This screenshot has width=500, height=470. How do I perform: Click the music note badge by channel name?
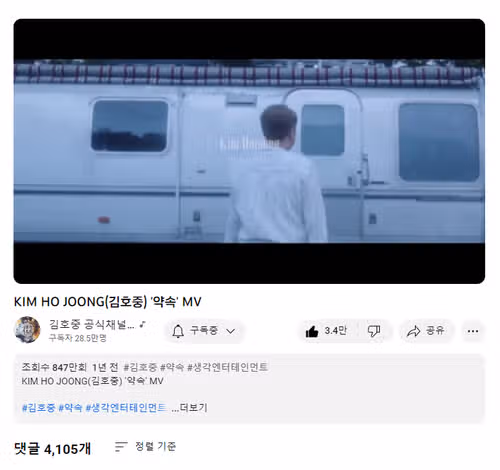pos(143,324)
